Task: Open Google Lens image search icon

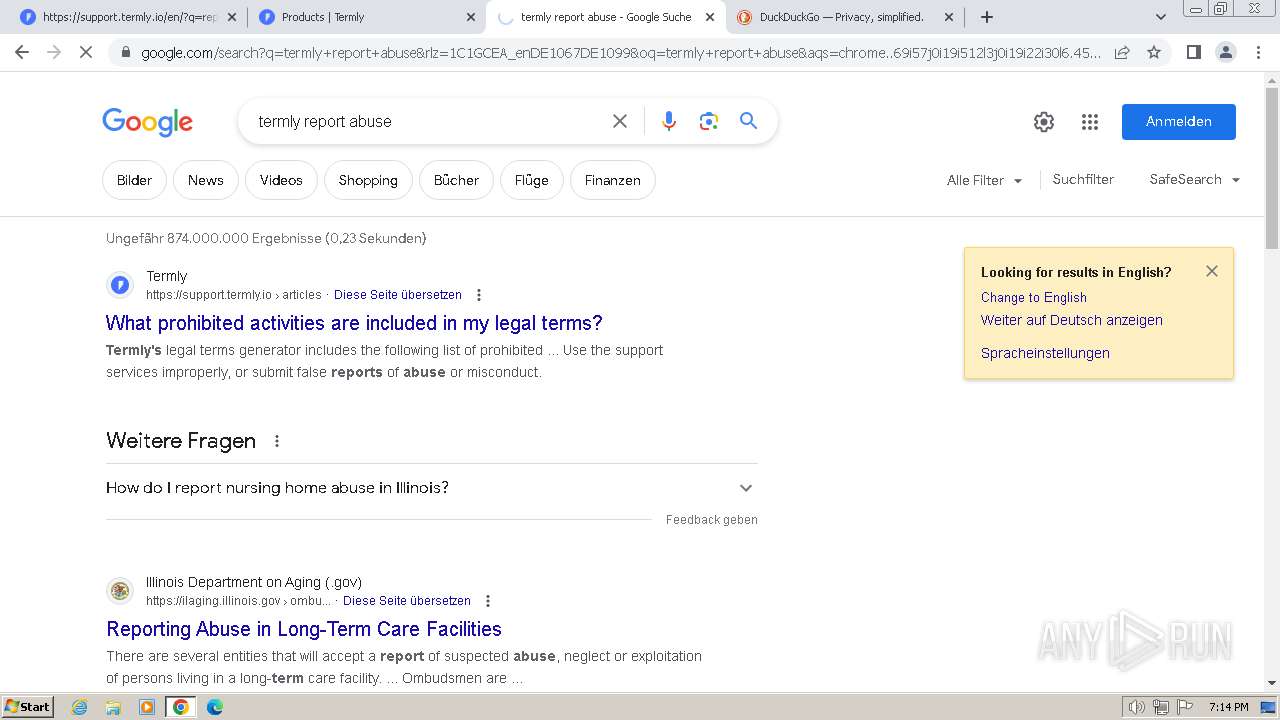Action: tap(709, 121)
